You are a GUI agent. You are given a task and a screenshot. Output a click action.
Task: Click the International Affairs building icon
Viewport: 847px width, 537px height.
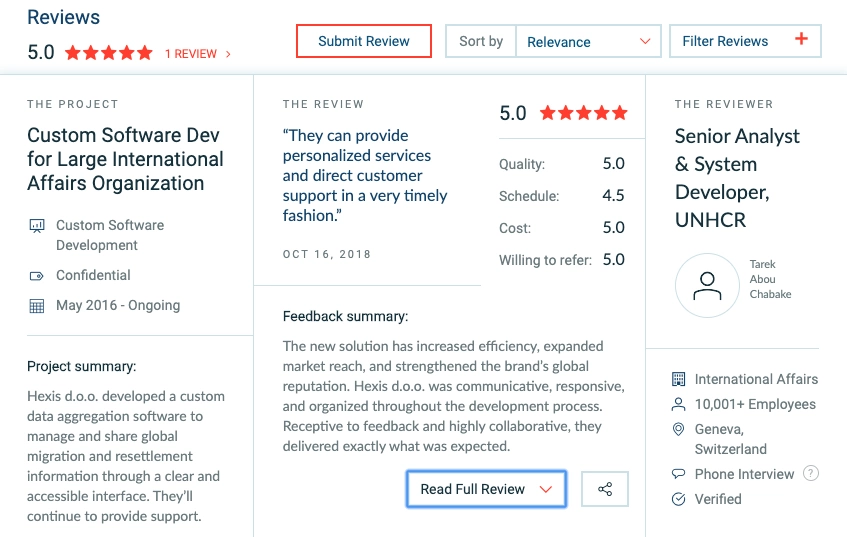[679, 379]
